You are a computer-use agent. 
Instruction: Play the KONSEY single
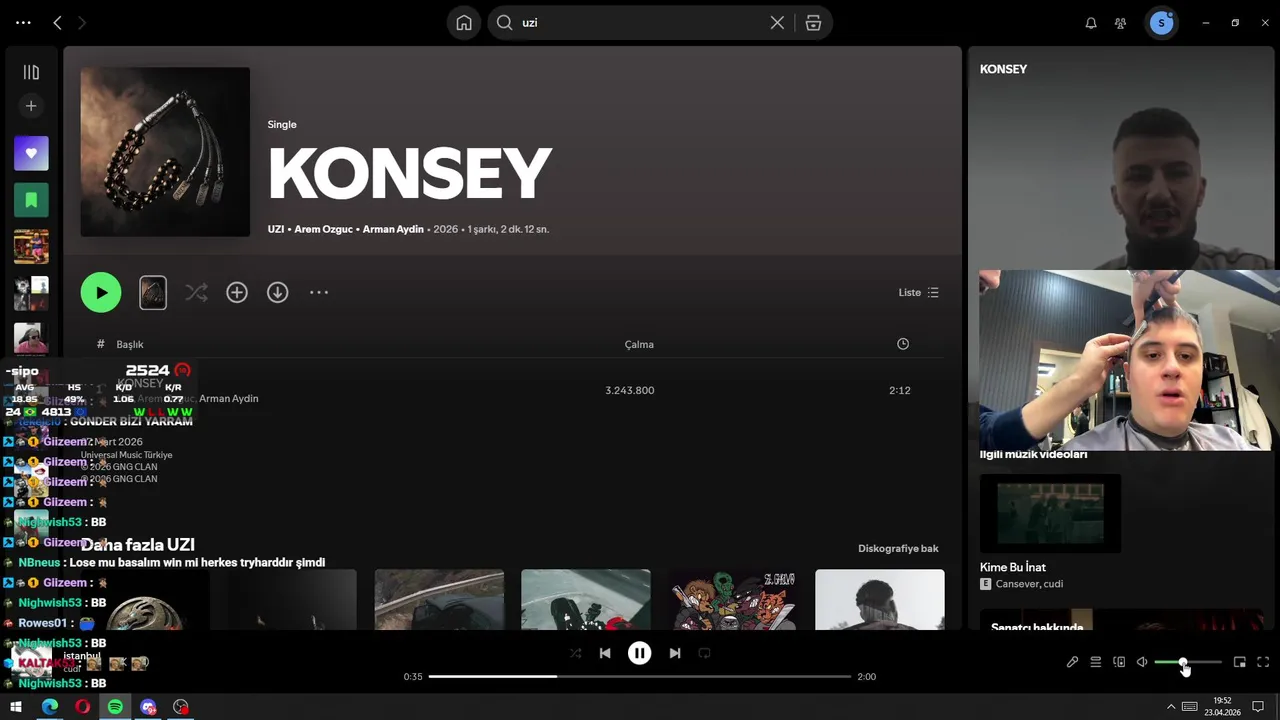pyautogui.click(x=101, y=292)
